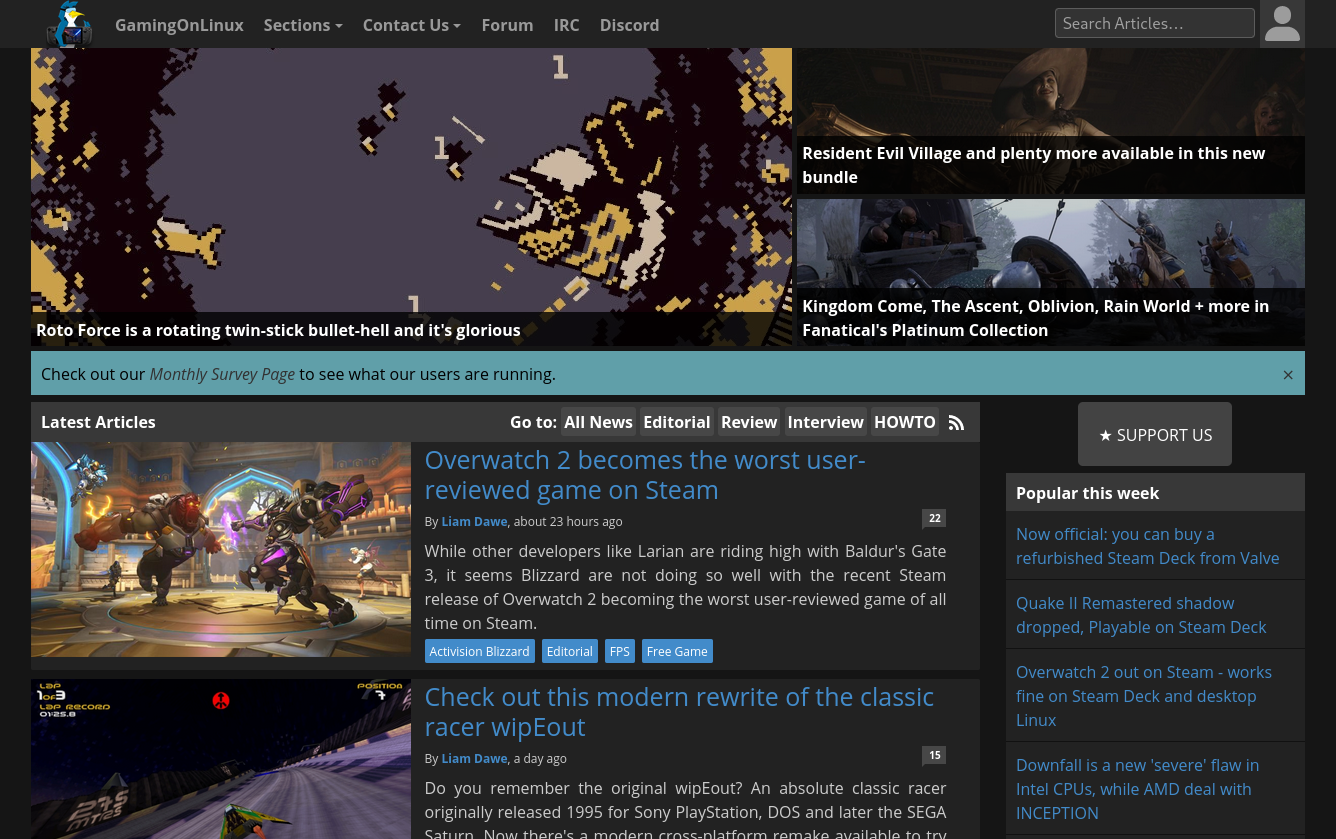Open Liam Dawe author link on Overwatch article

coord(474,521)
